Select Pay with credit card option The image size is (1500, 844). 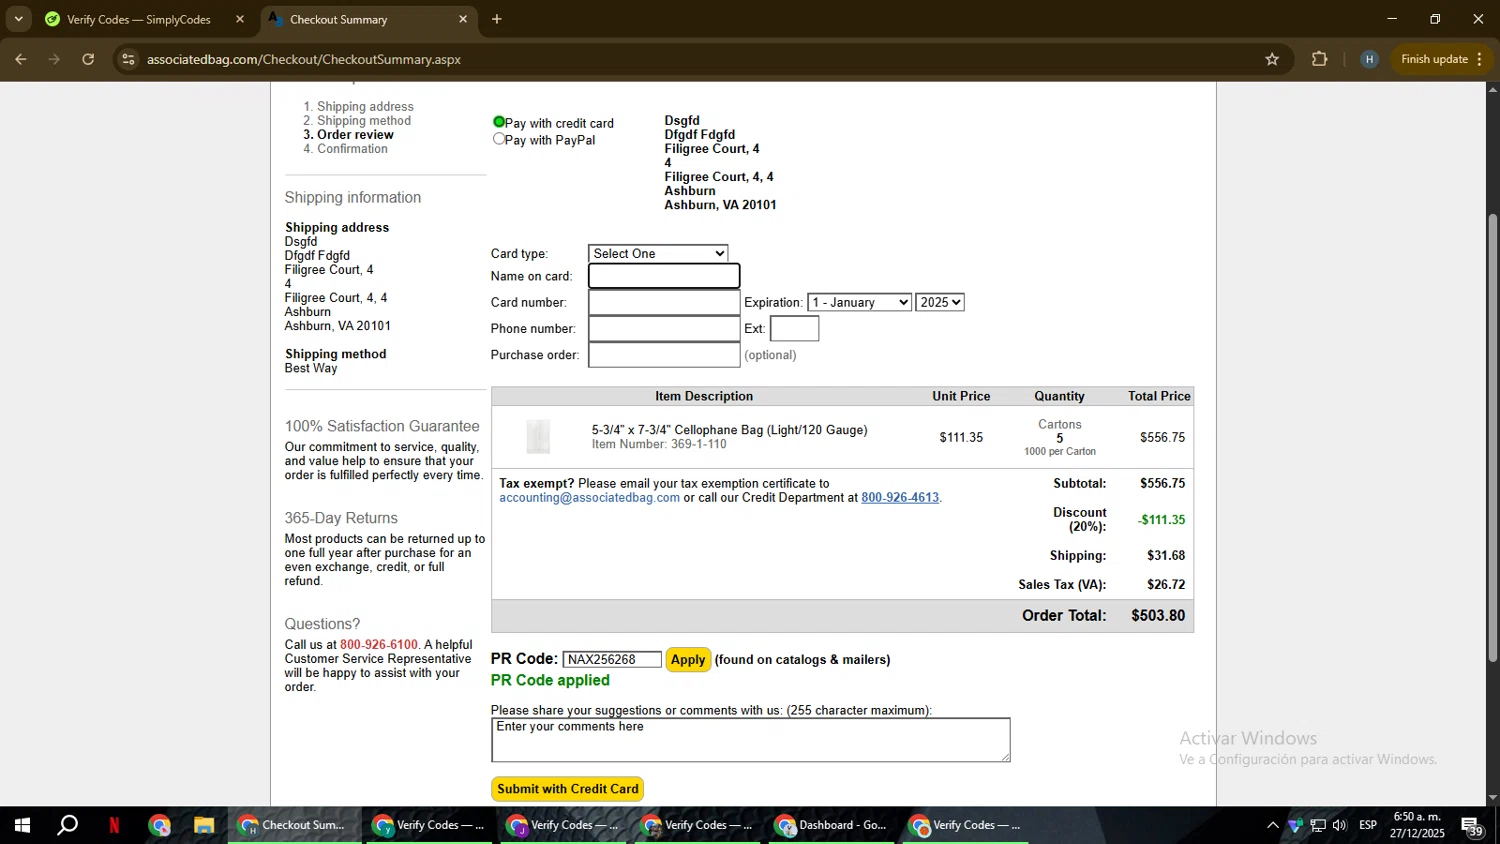[x=499, y=122]
